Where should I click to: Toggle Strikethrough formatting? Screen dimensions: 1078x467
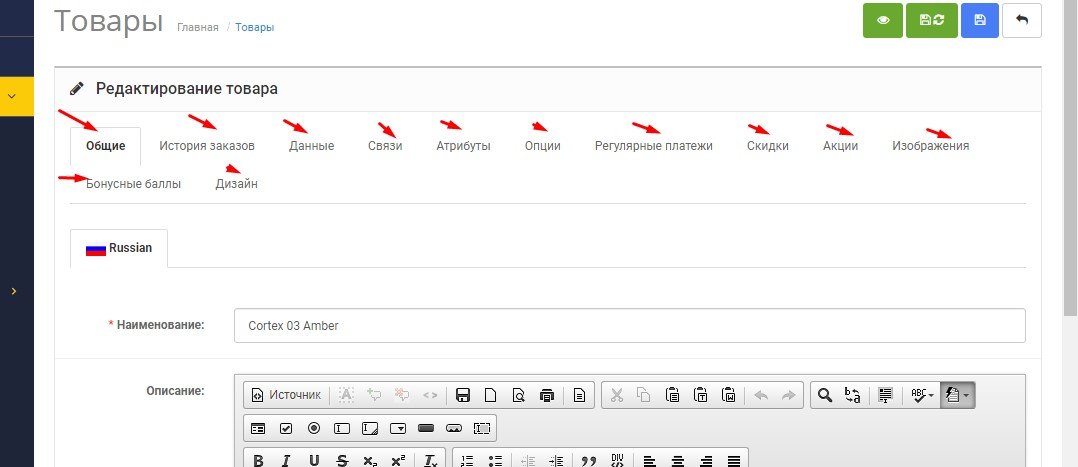(342, 460)
